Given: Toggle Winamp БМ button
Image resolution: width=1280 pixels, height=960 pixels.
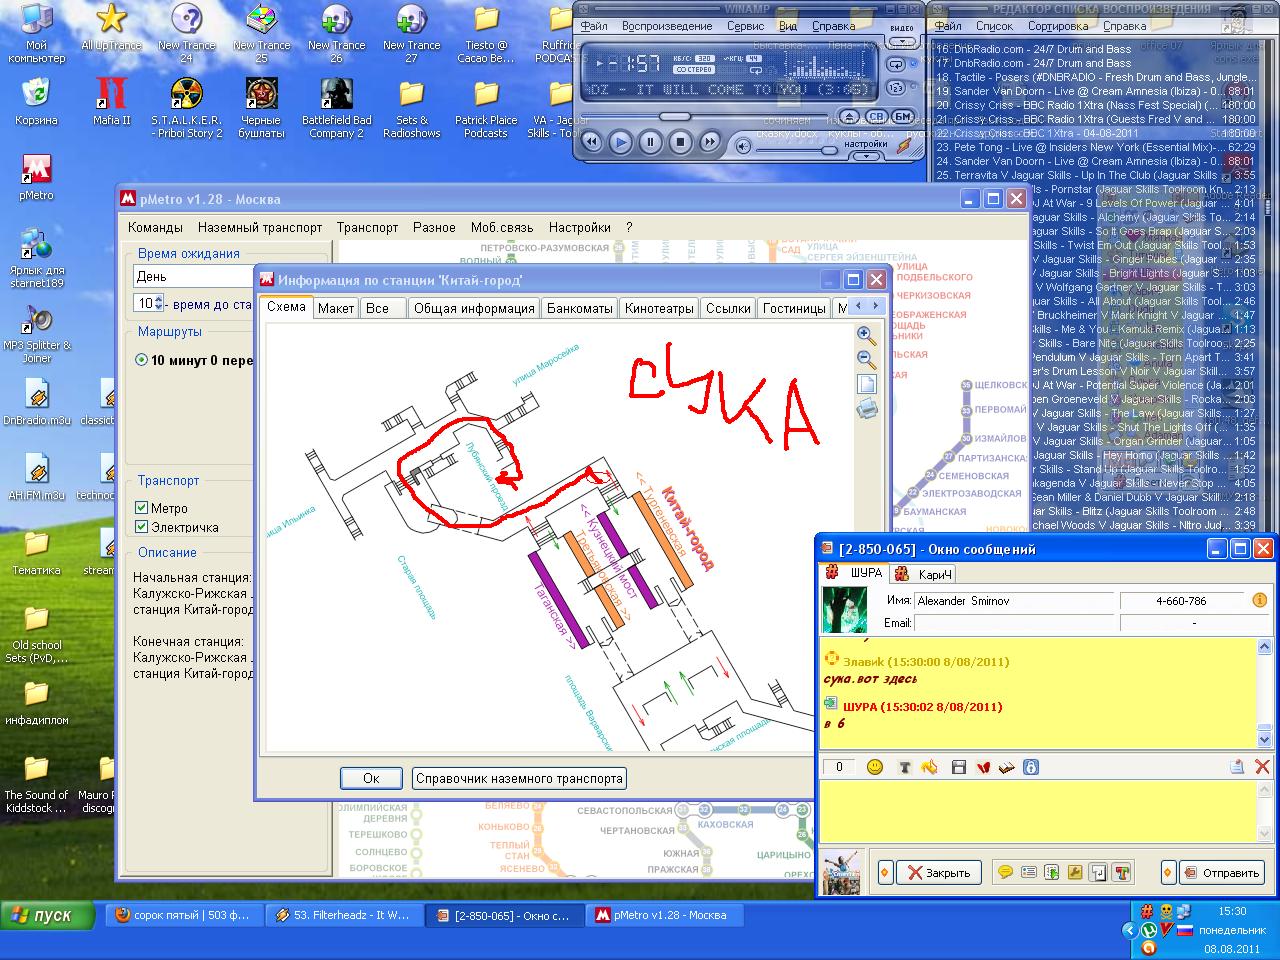Looking at the screenshot, I should [x=903, y=116].
